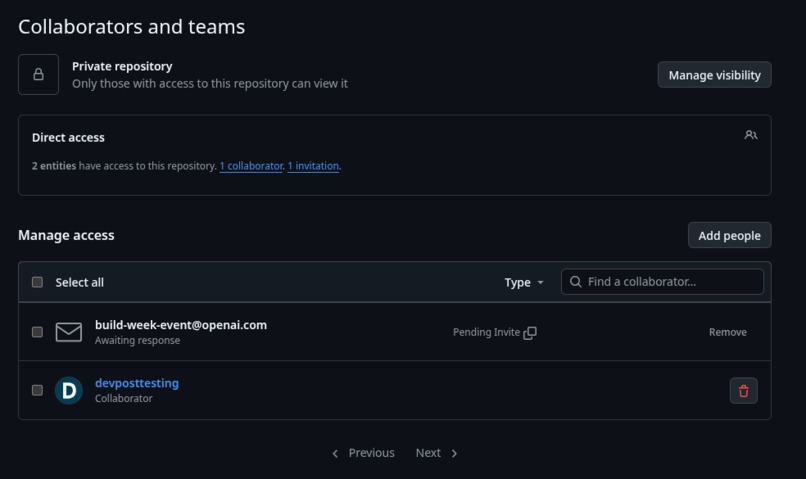Viewport: 806px width, 479px height.
Task: Go to the Next page
Action: click(x=436, y=453)
